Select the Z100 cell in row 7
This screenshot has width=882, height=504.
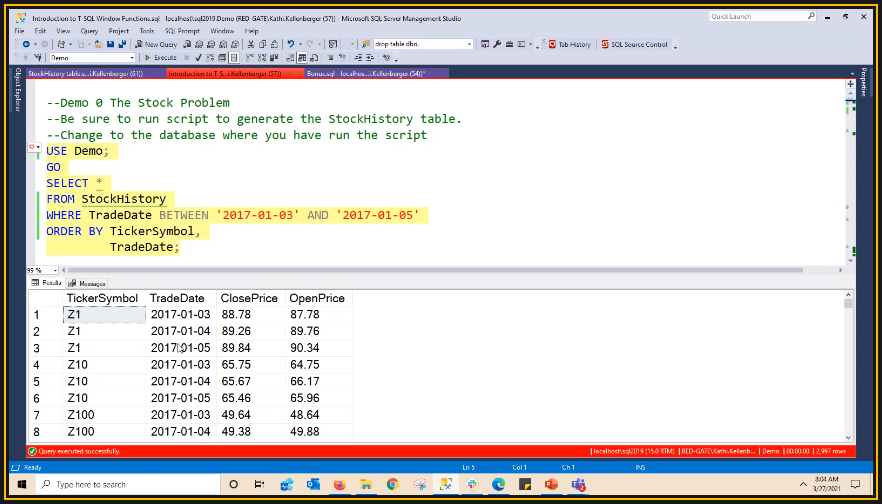[x=104, y=415]
